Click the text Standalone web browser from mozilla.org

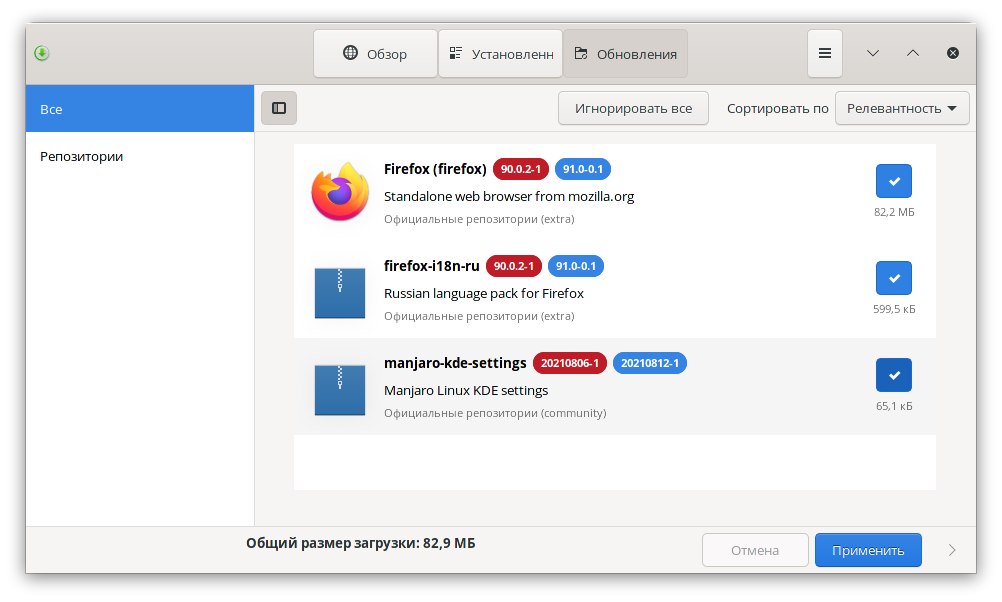tap(509, 196)
